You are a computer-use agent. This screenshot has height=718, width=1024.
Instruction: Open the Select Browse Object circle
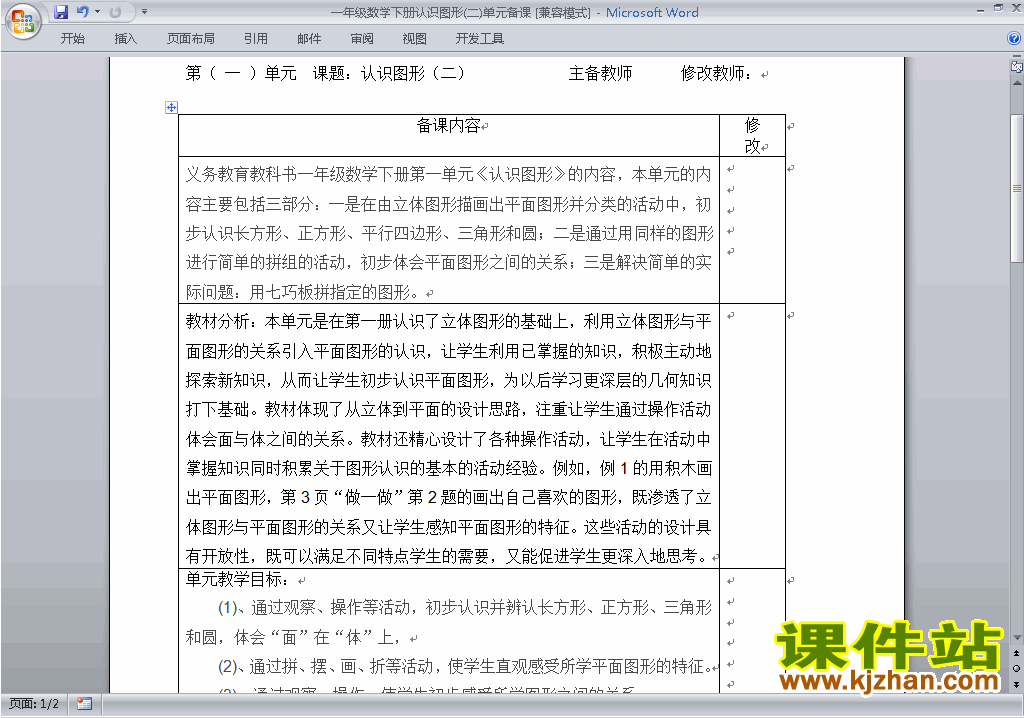coord(1016,669)
